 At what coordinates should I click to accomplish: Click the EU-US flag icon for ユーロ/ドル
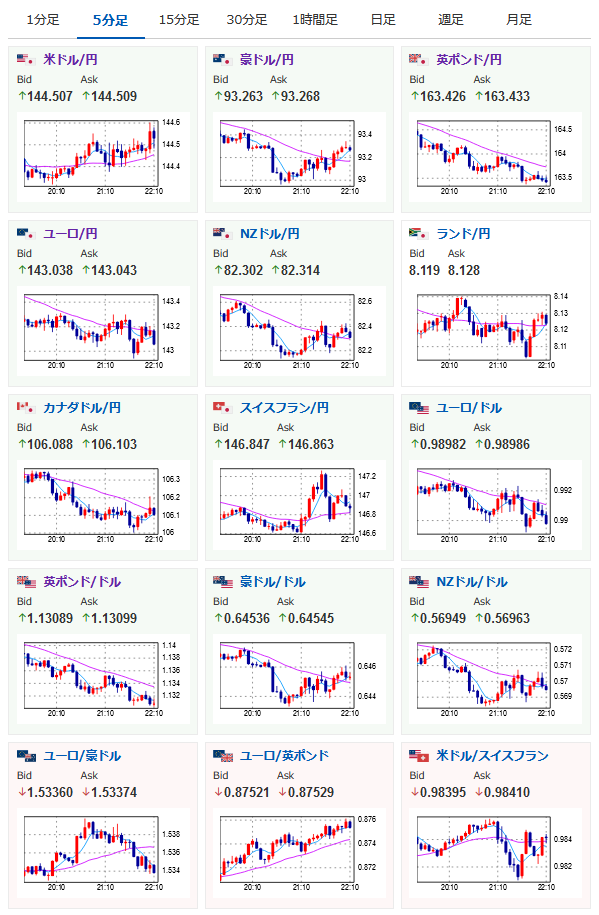pos(419,407)
